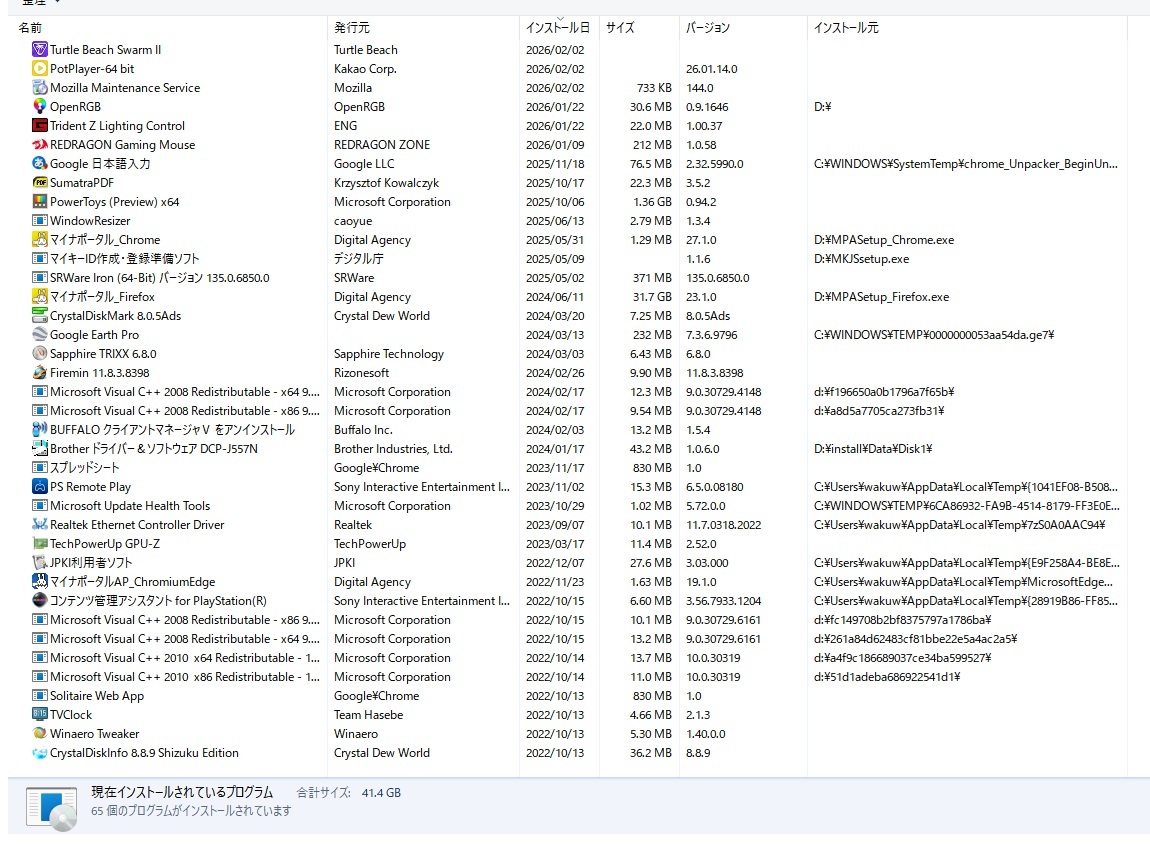The width and height of the screenshot is (1150, 861).
Task: Click install source D:¥MPASetup_Chrome.exe
Action: click(x=884, y=240)
